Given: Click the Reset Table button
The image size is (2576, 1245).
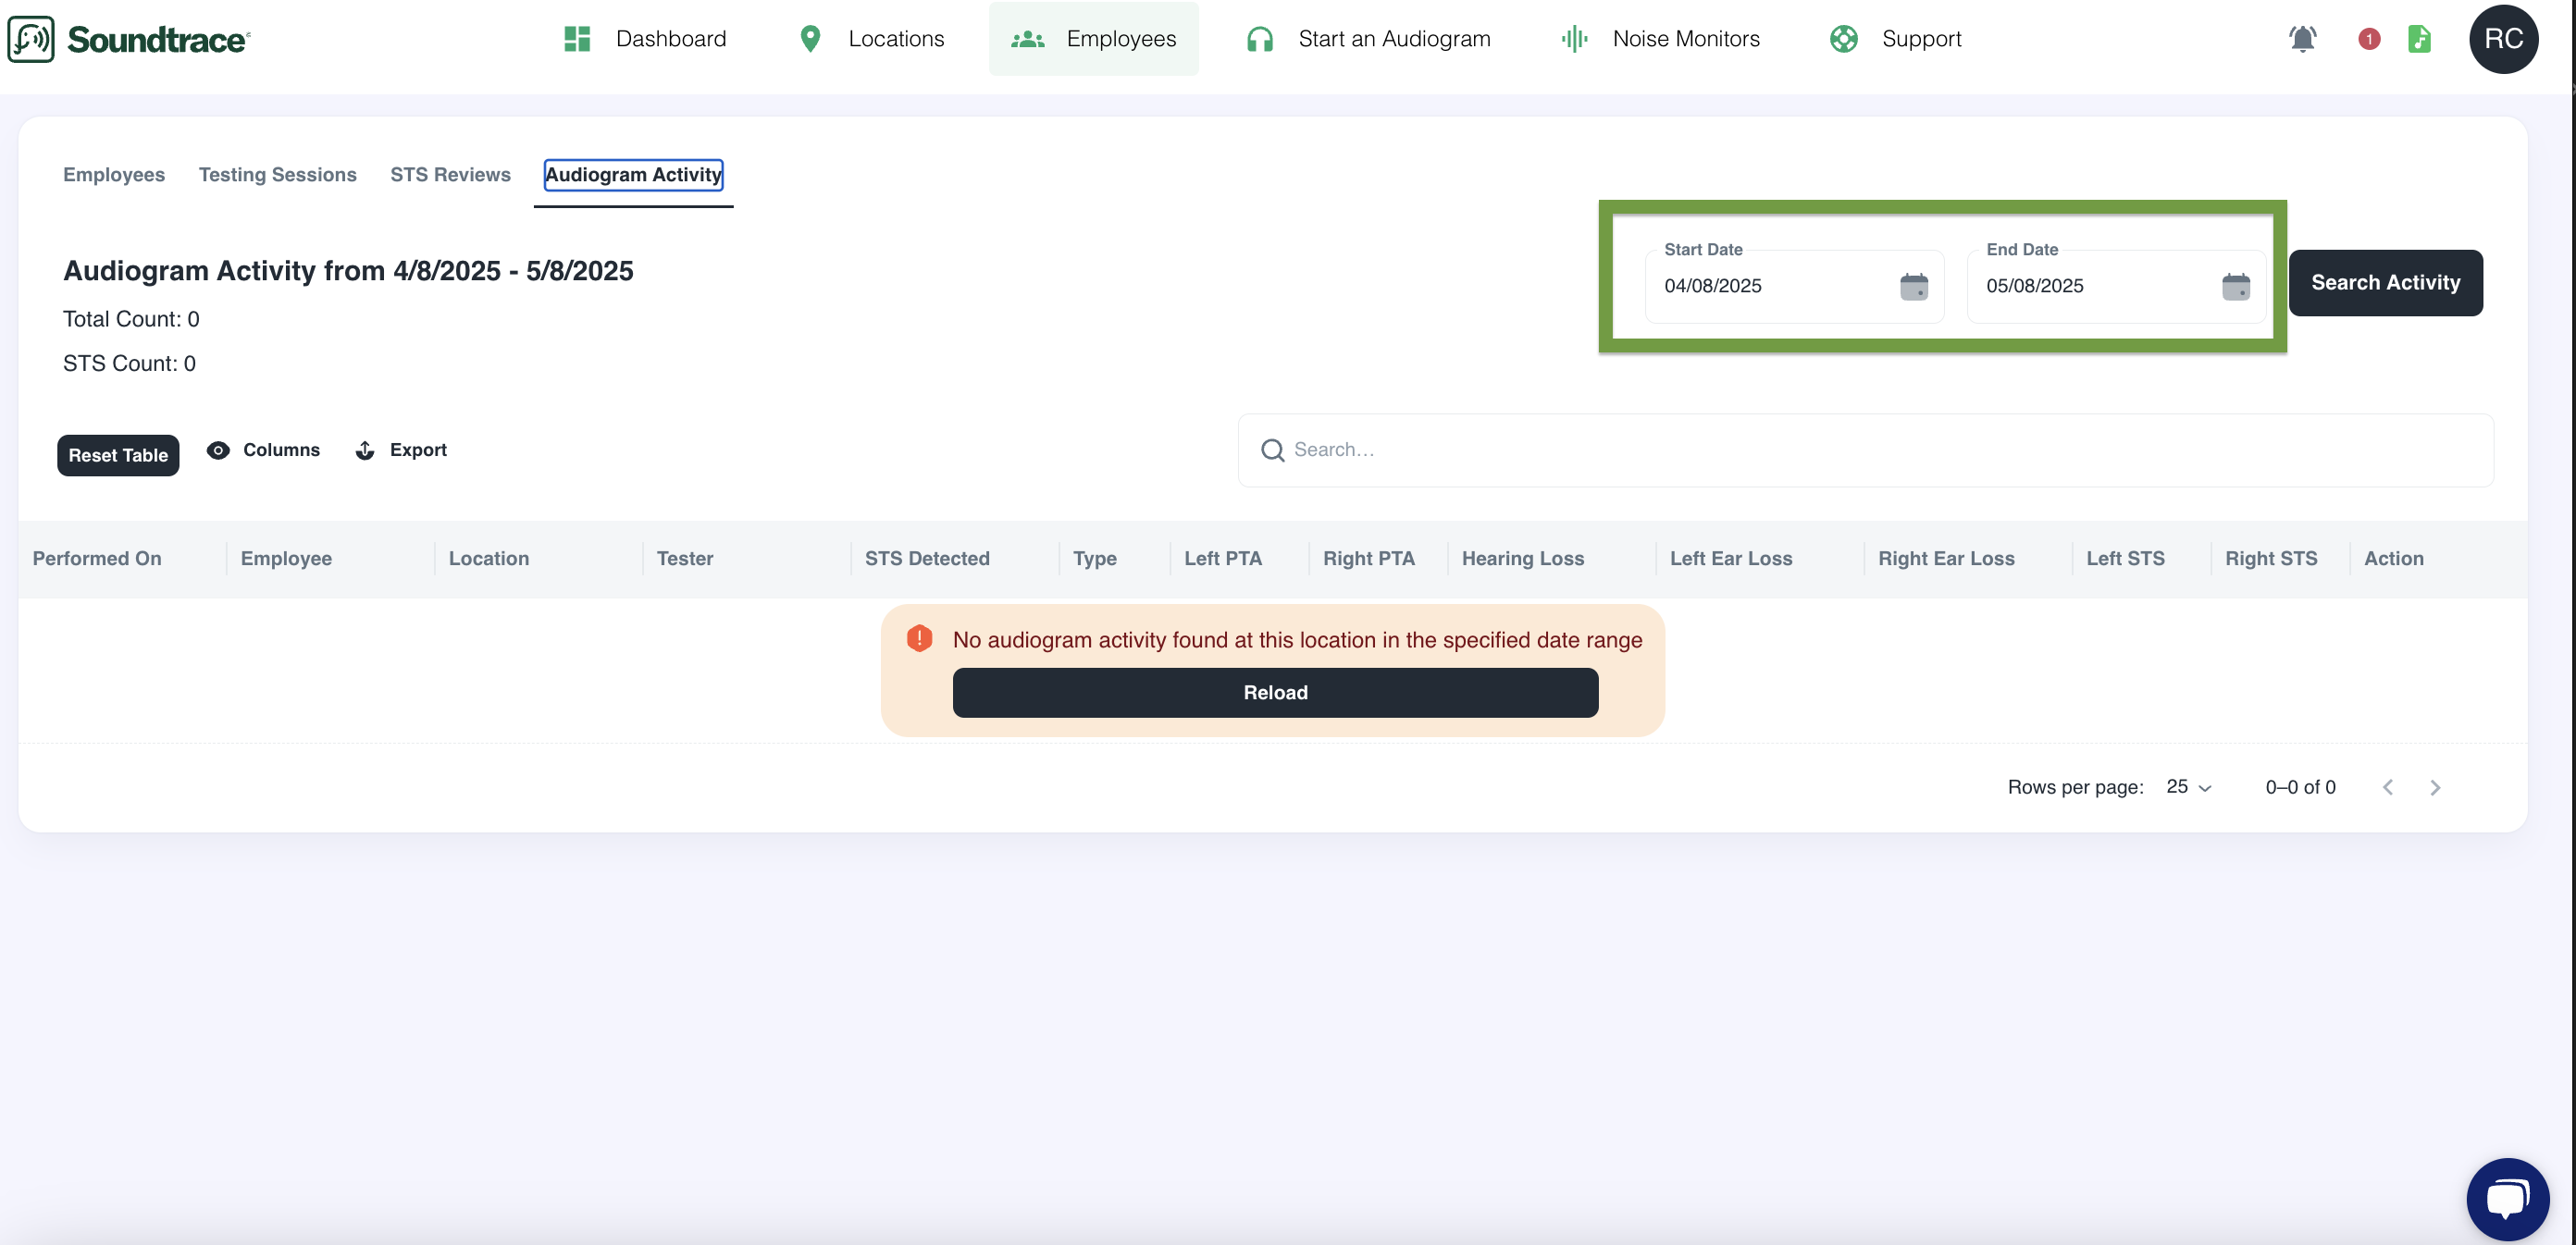Looking at the screenshot, I should (118, 455).
